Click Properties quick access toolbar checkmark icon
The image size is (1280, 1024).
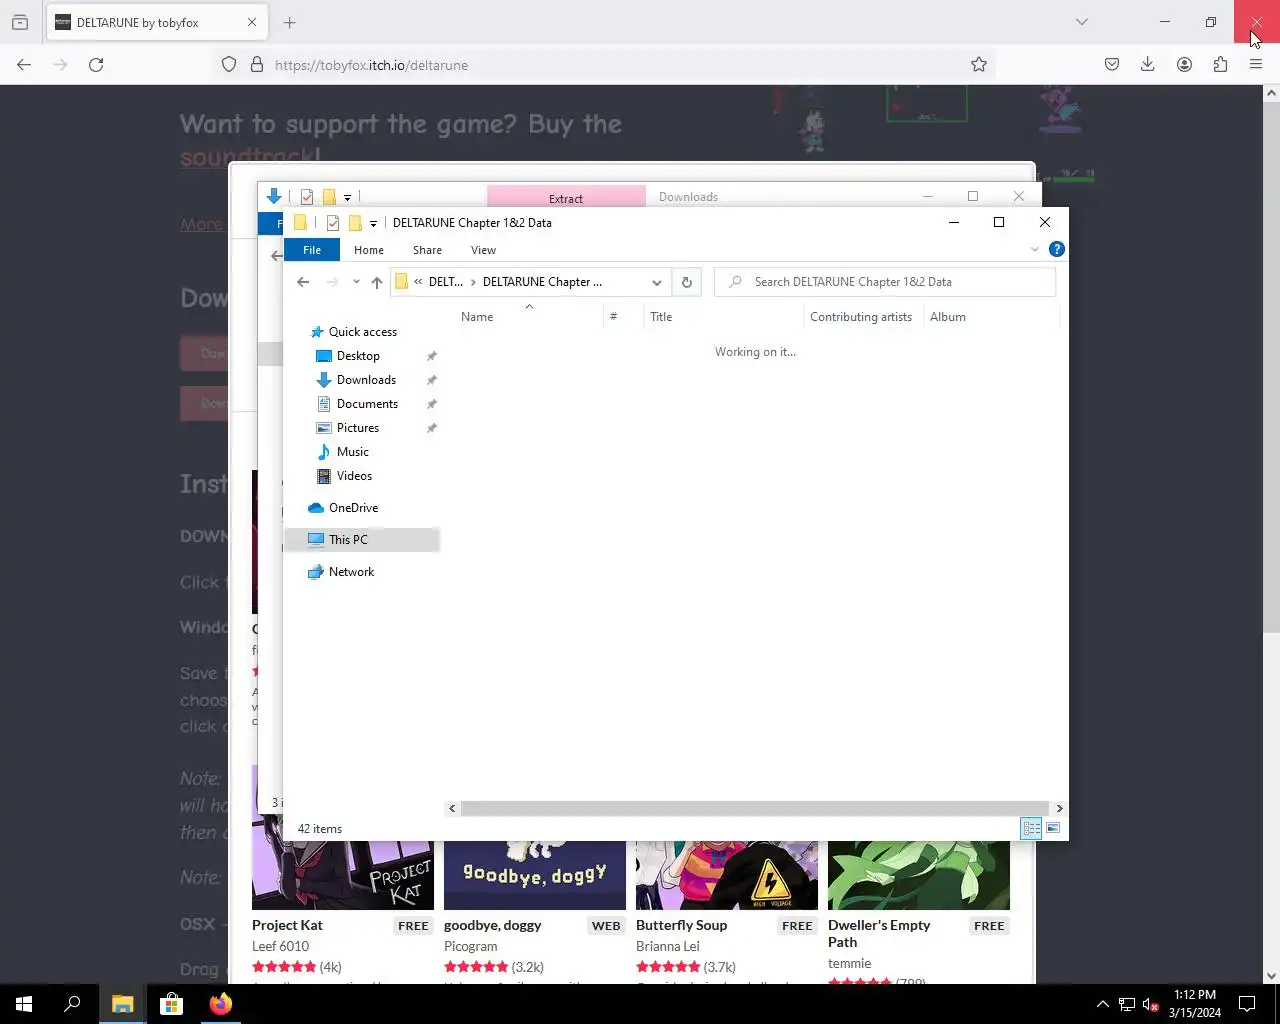(x=333, y=223)
